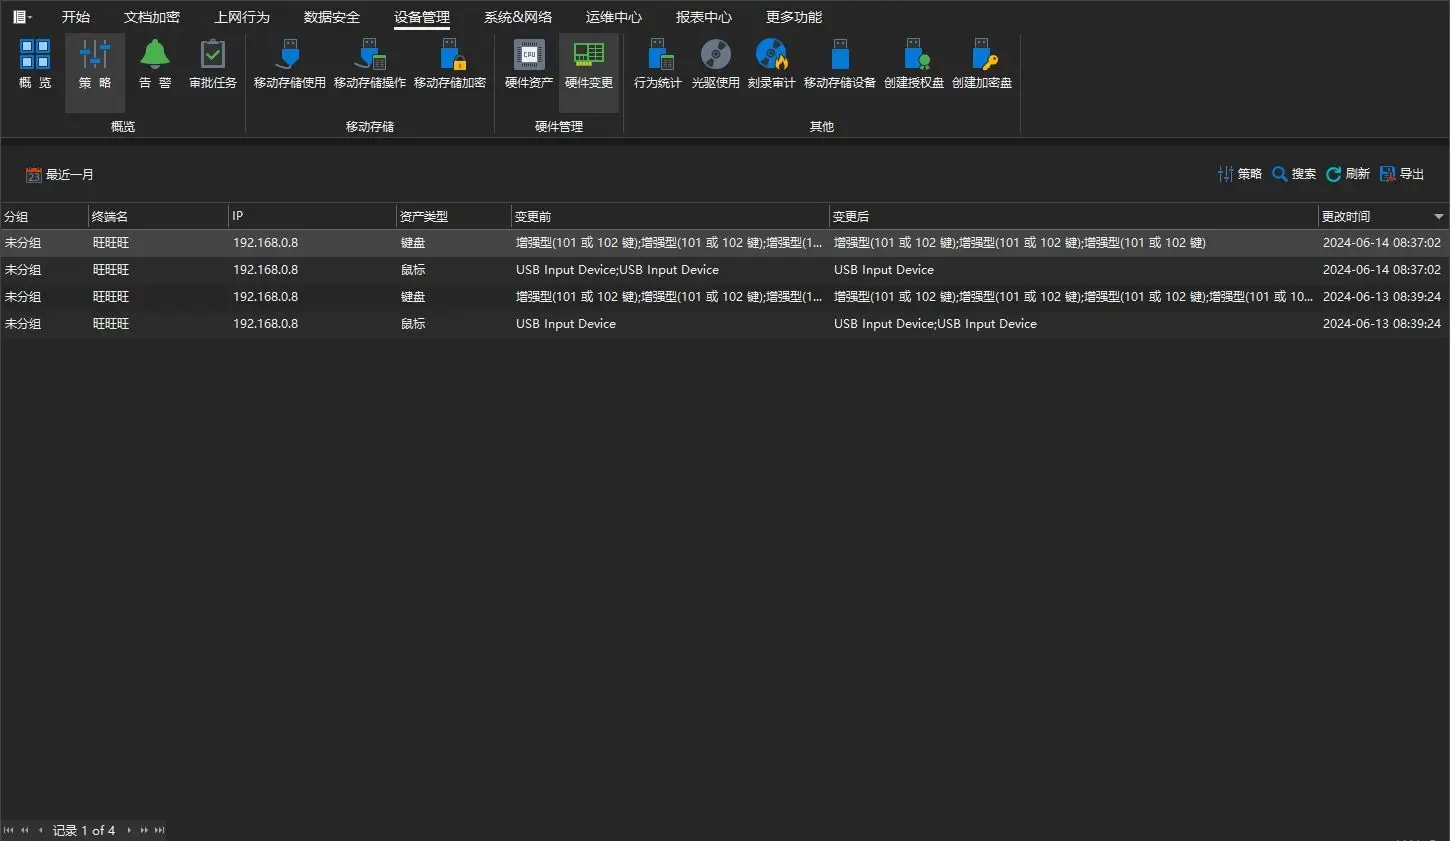
Task: Click 策略 near the search bar
Action: pyautogui.click(x=1239, y=173)
